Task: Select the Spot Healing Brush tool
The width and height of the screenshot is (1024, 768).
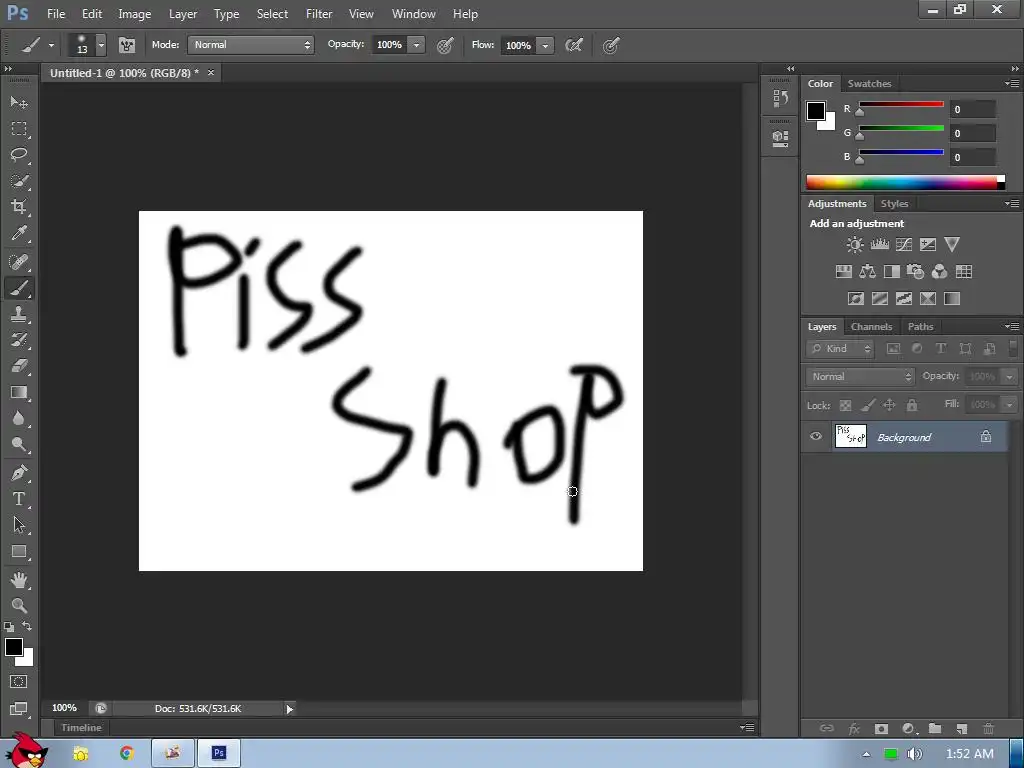Action: click(19, 262)
